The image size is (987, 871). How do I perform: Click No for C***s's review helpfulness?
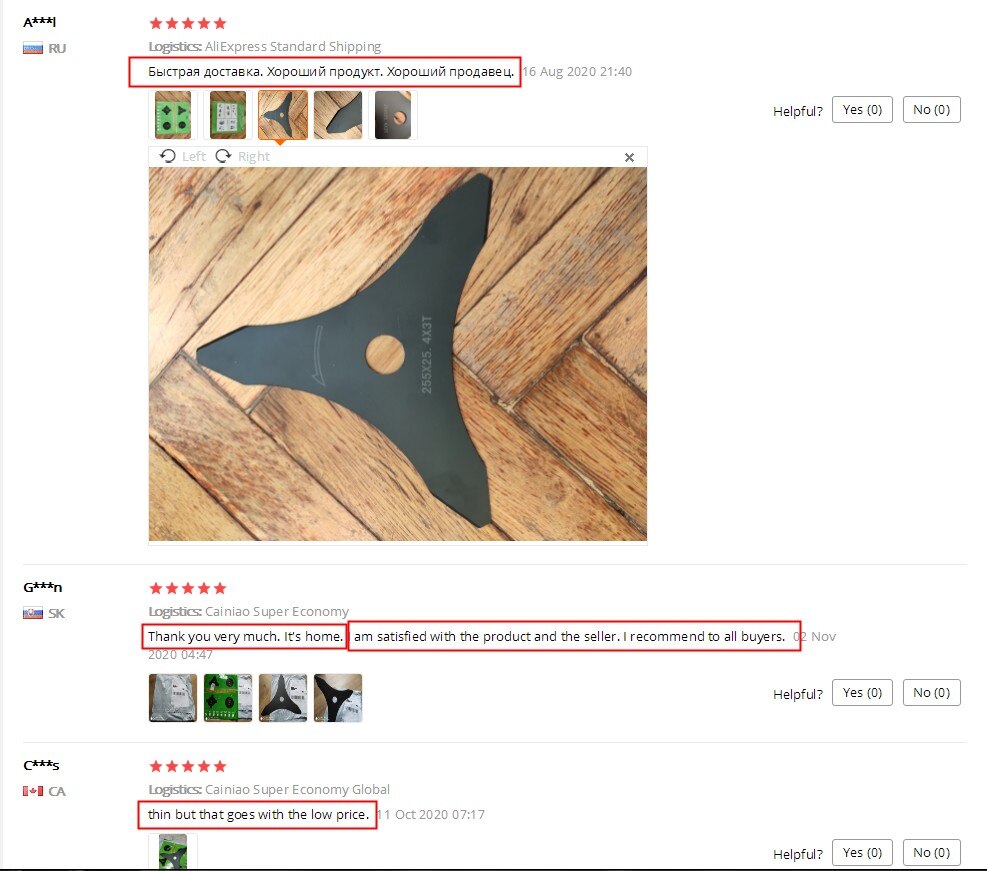931,852
